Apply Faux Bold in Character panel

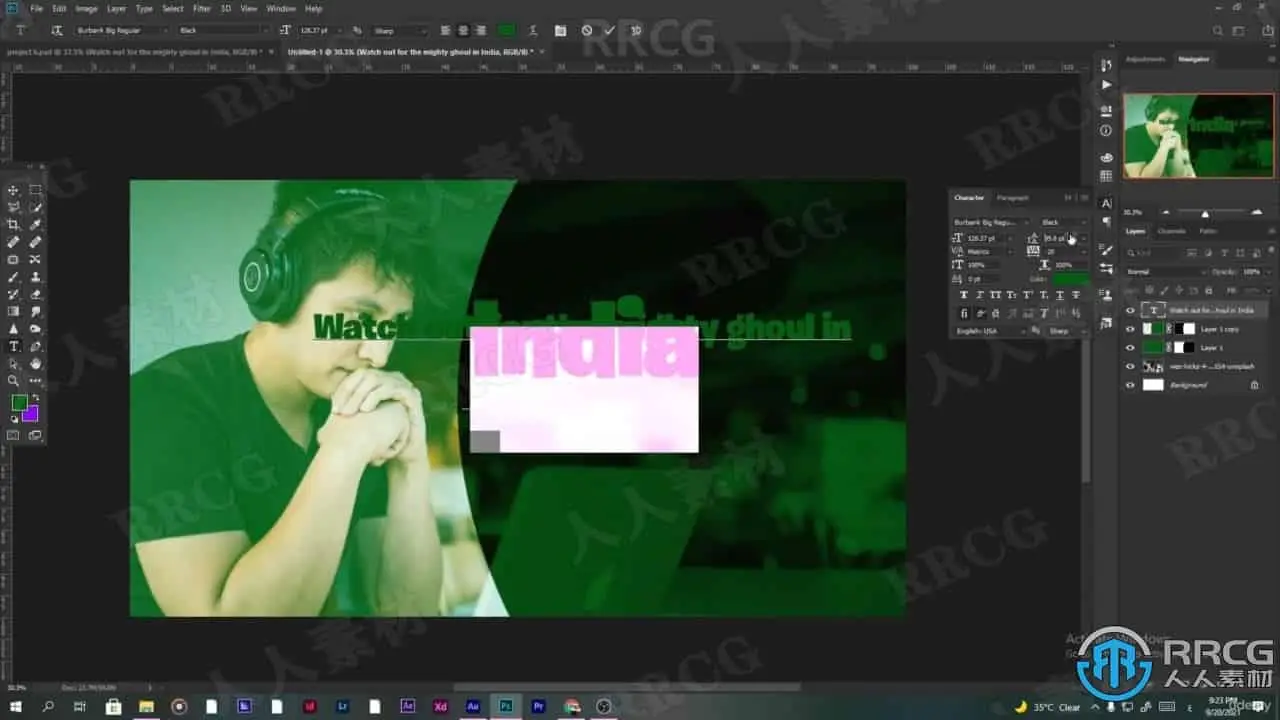coord(964,295)
